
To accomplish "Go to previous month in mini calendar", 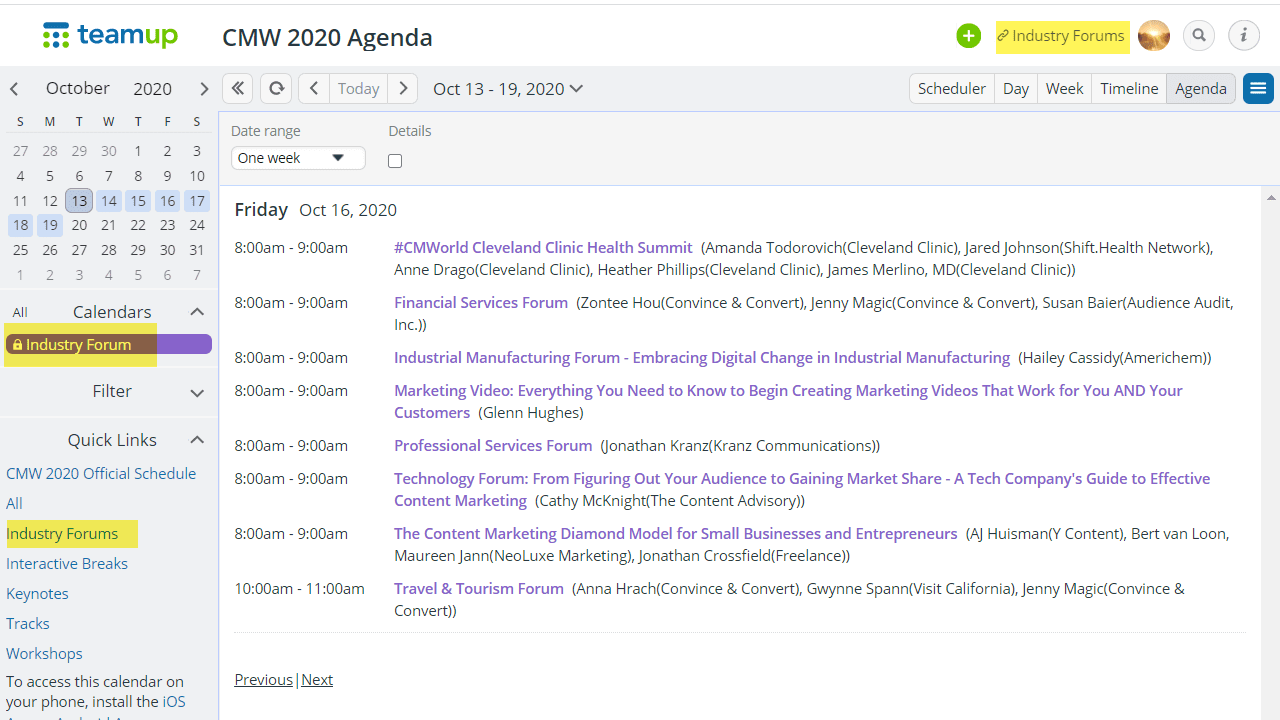I will (14, 89).
